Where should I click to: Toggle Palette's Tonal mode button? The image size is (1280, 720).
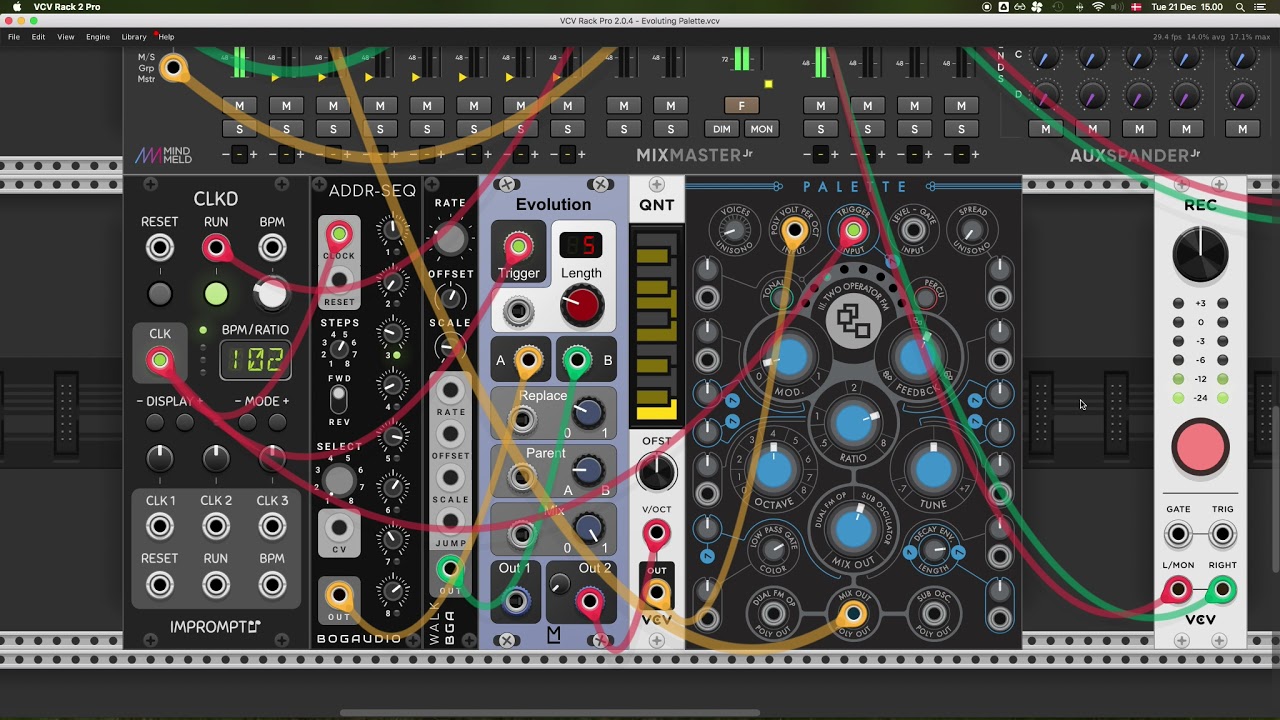click(x=780, y=297)
